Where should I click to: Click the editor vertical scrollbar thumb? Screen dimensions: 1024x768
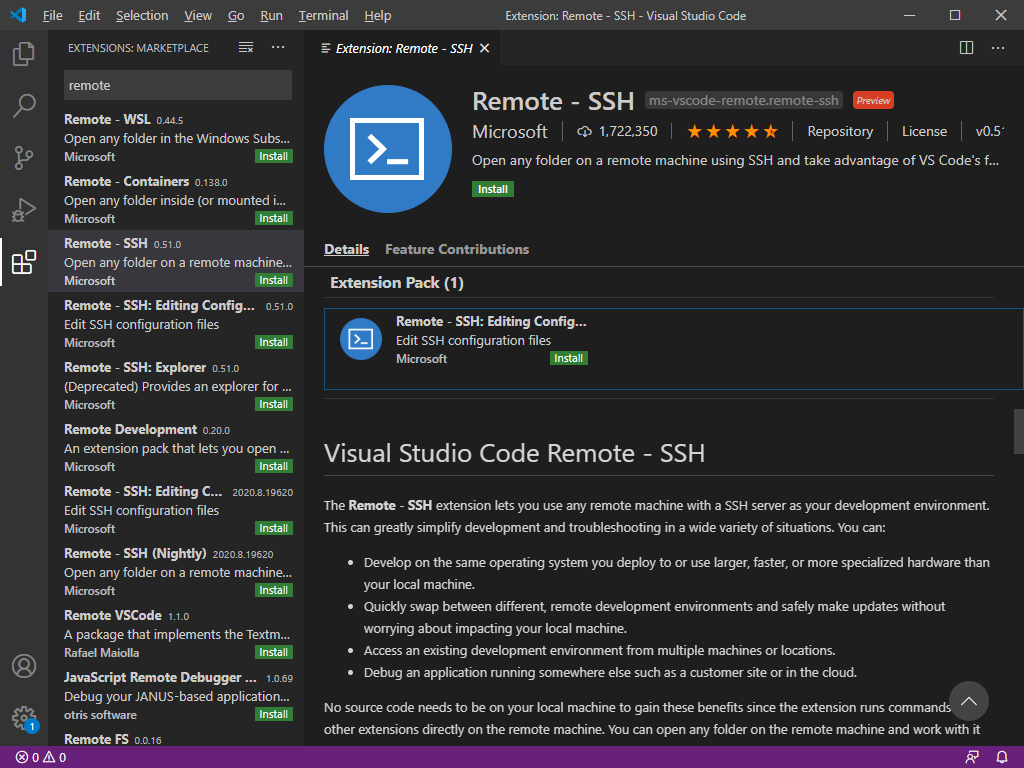point(1018,431)
